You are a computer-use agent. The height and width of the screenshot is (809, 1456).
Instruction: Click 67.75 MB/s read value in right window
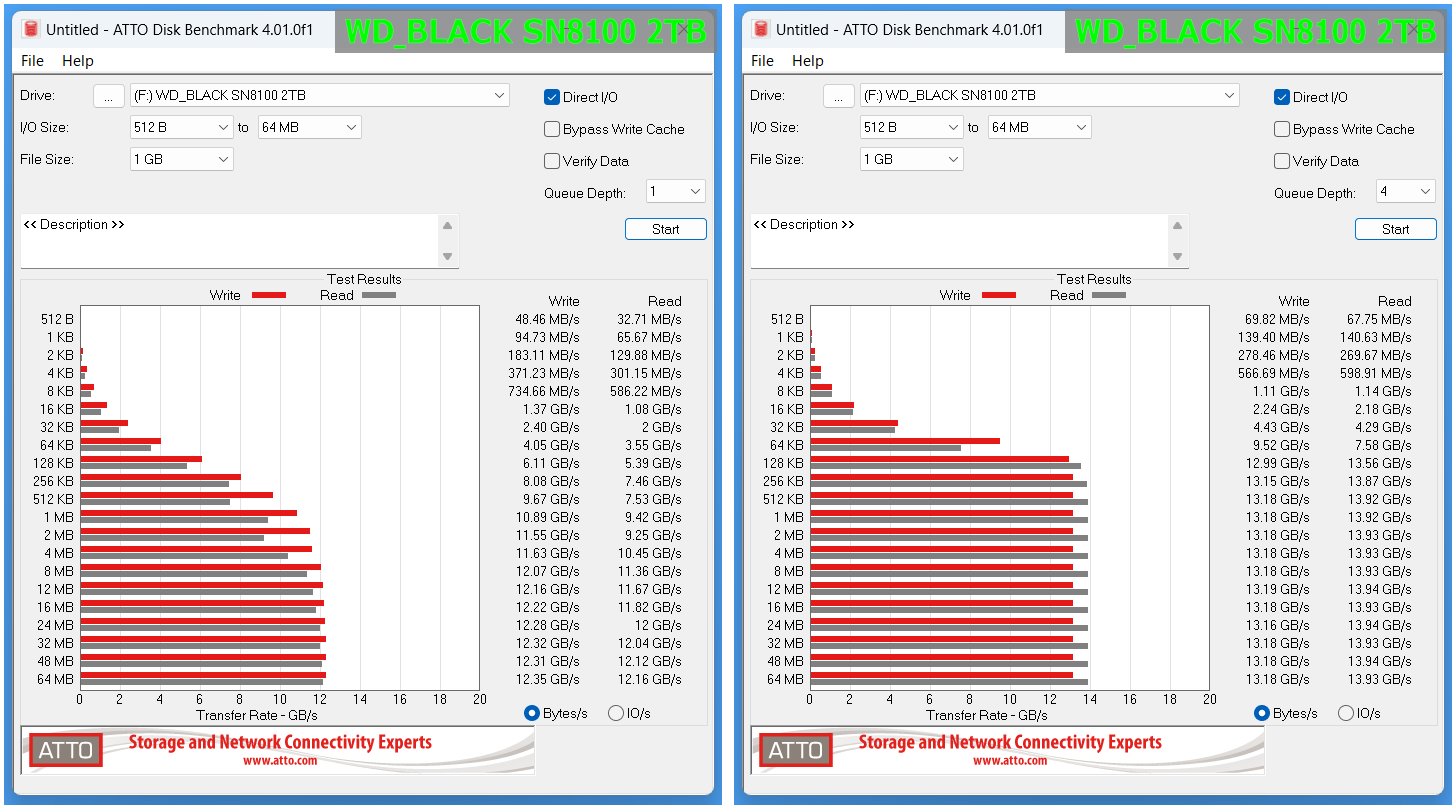1379,319
